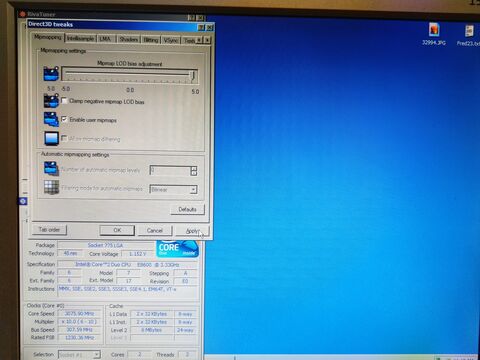The height and width of the screenshot is (360, 480).
Task: Toggle the mipmap dithering checkbox
Action: 64,138
